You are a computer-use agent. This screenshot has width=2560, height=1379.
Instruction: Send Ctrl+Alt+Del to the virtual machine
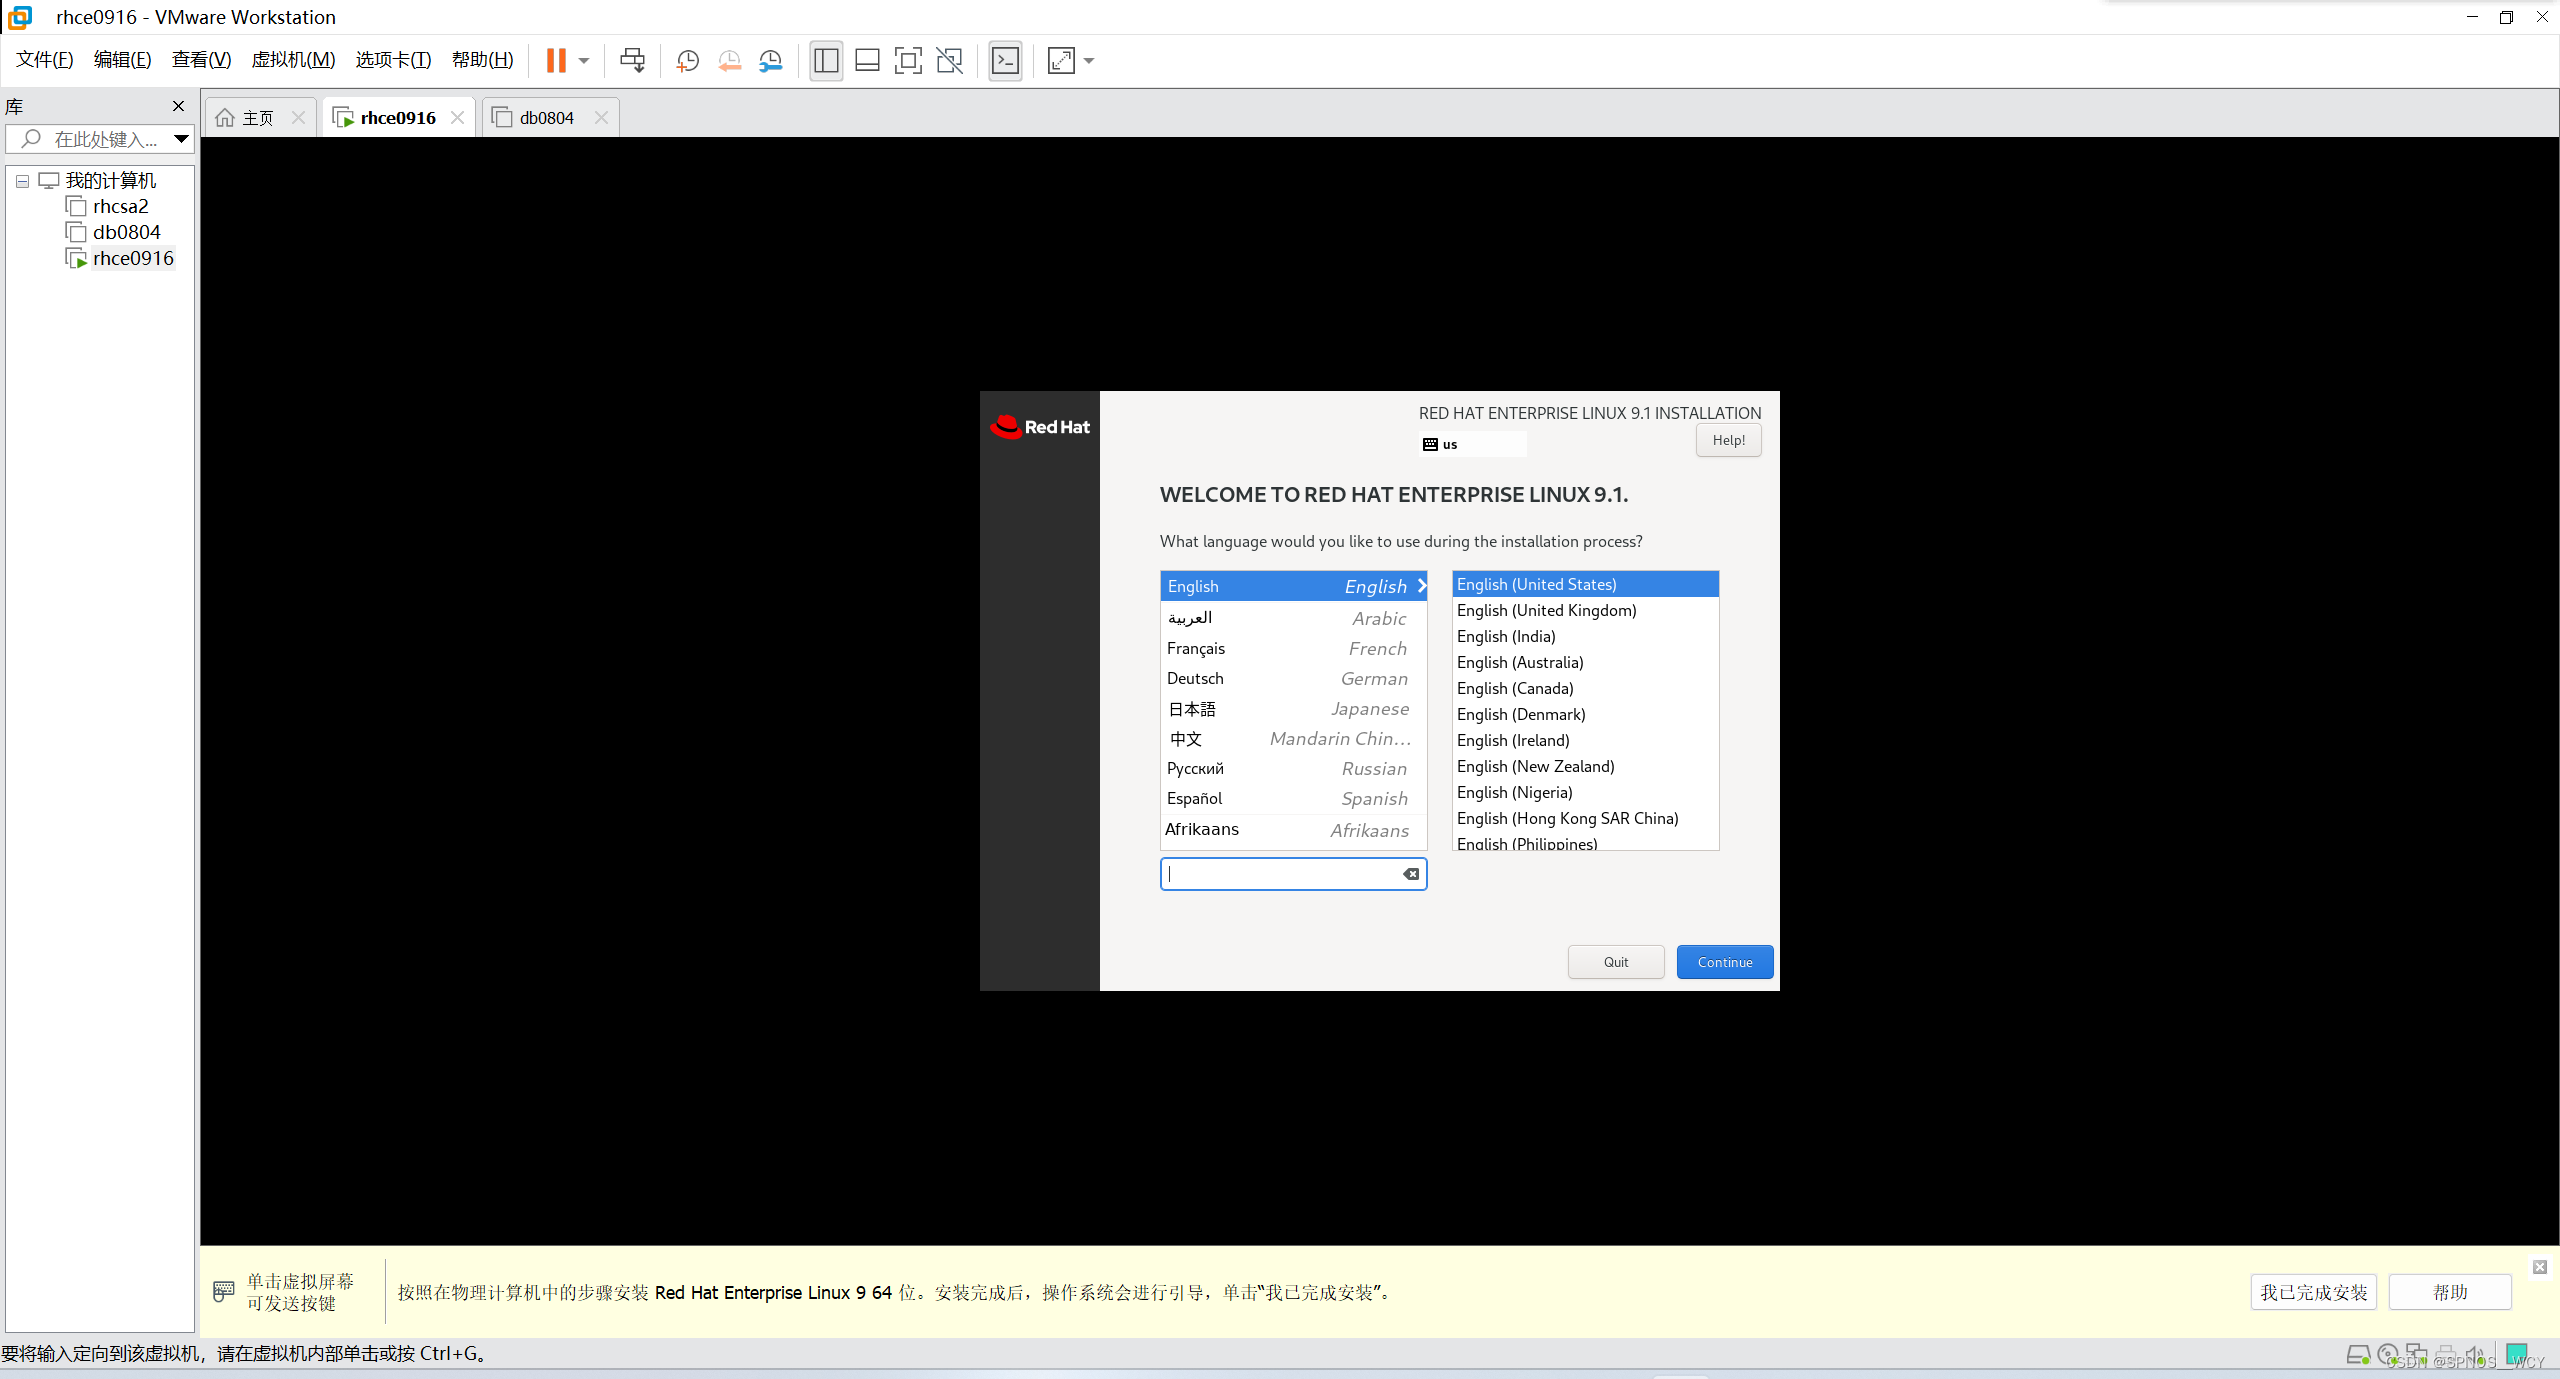point(632,60)
